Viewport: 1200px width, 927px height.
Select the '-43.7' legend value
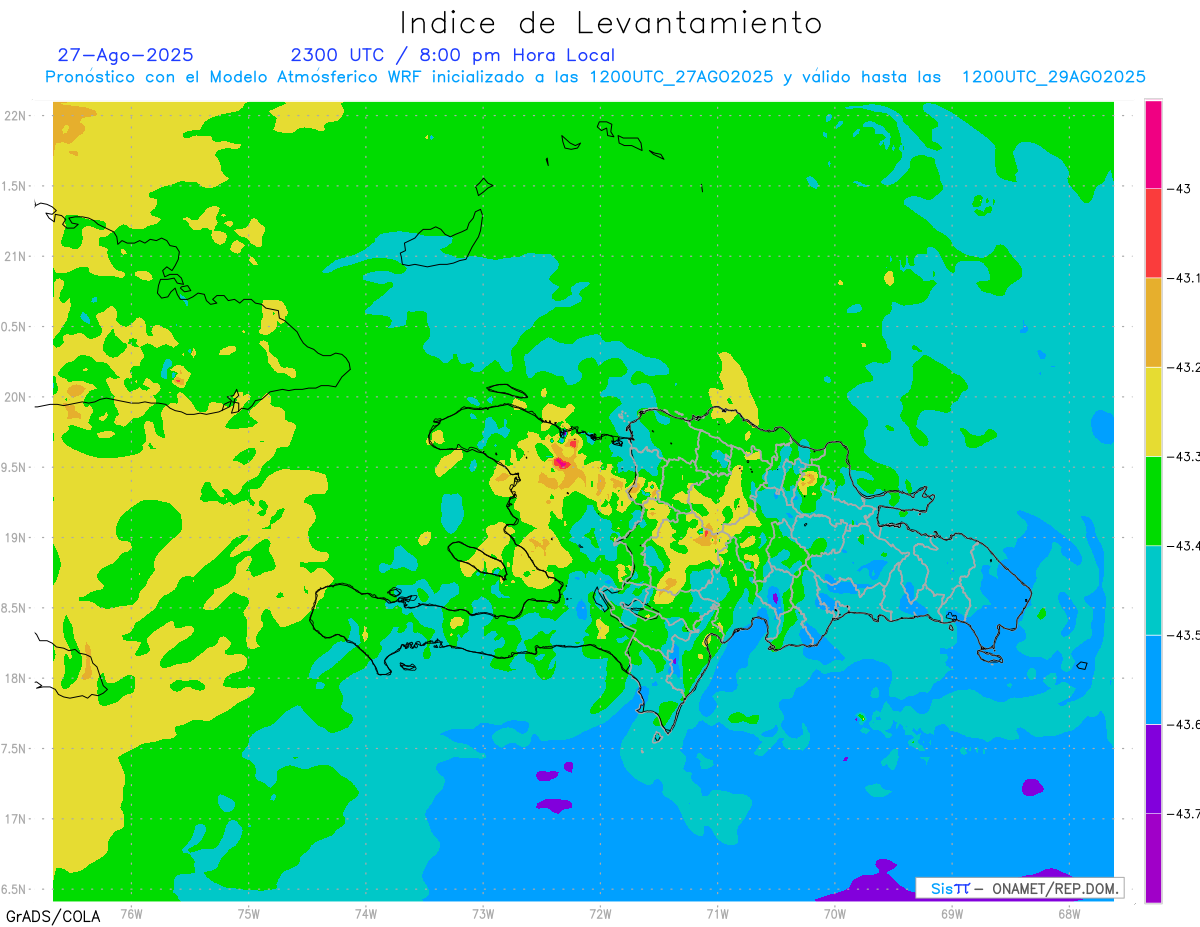[1184, 813]
